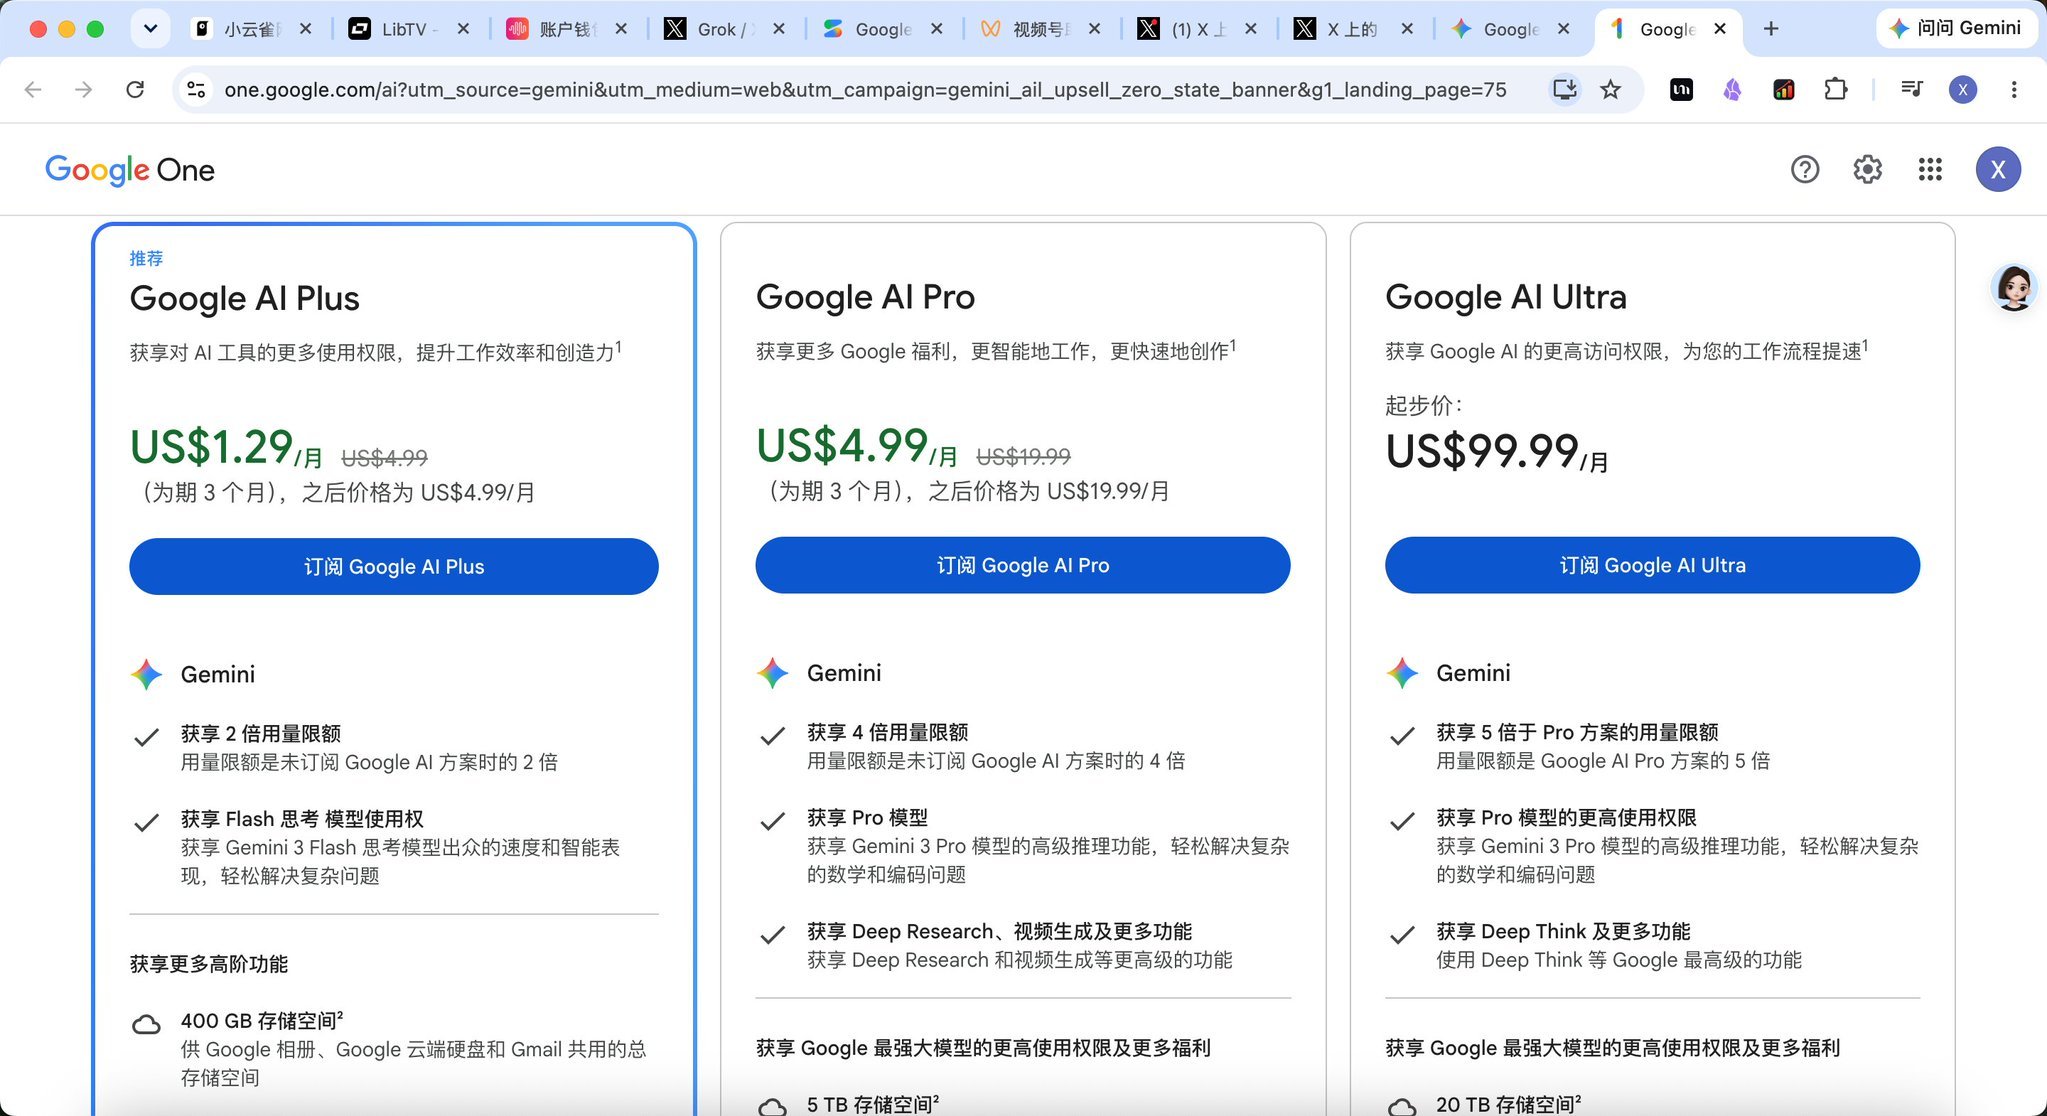Viewport: 2047px width, 1116px height.
Task: Open the media control icon
Action: [1911, 90]
